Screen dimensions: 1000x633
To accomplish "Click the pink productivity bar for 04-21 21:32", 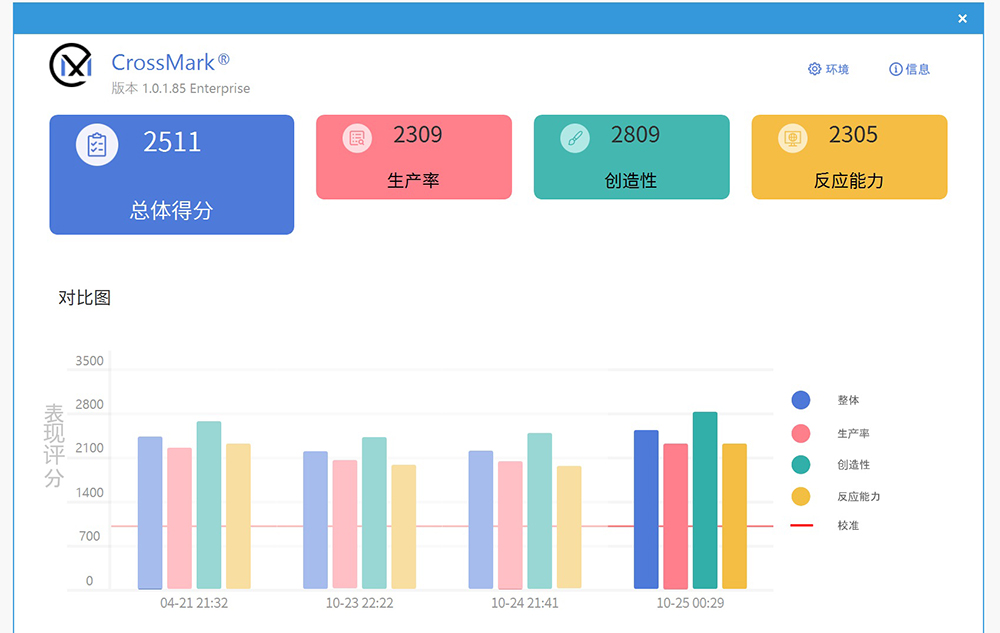I will 180,518.
